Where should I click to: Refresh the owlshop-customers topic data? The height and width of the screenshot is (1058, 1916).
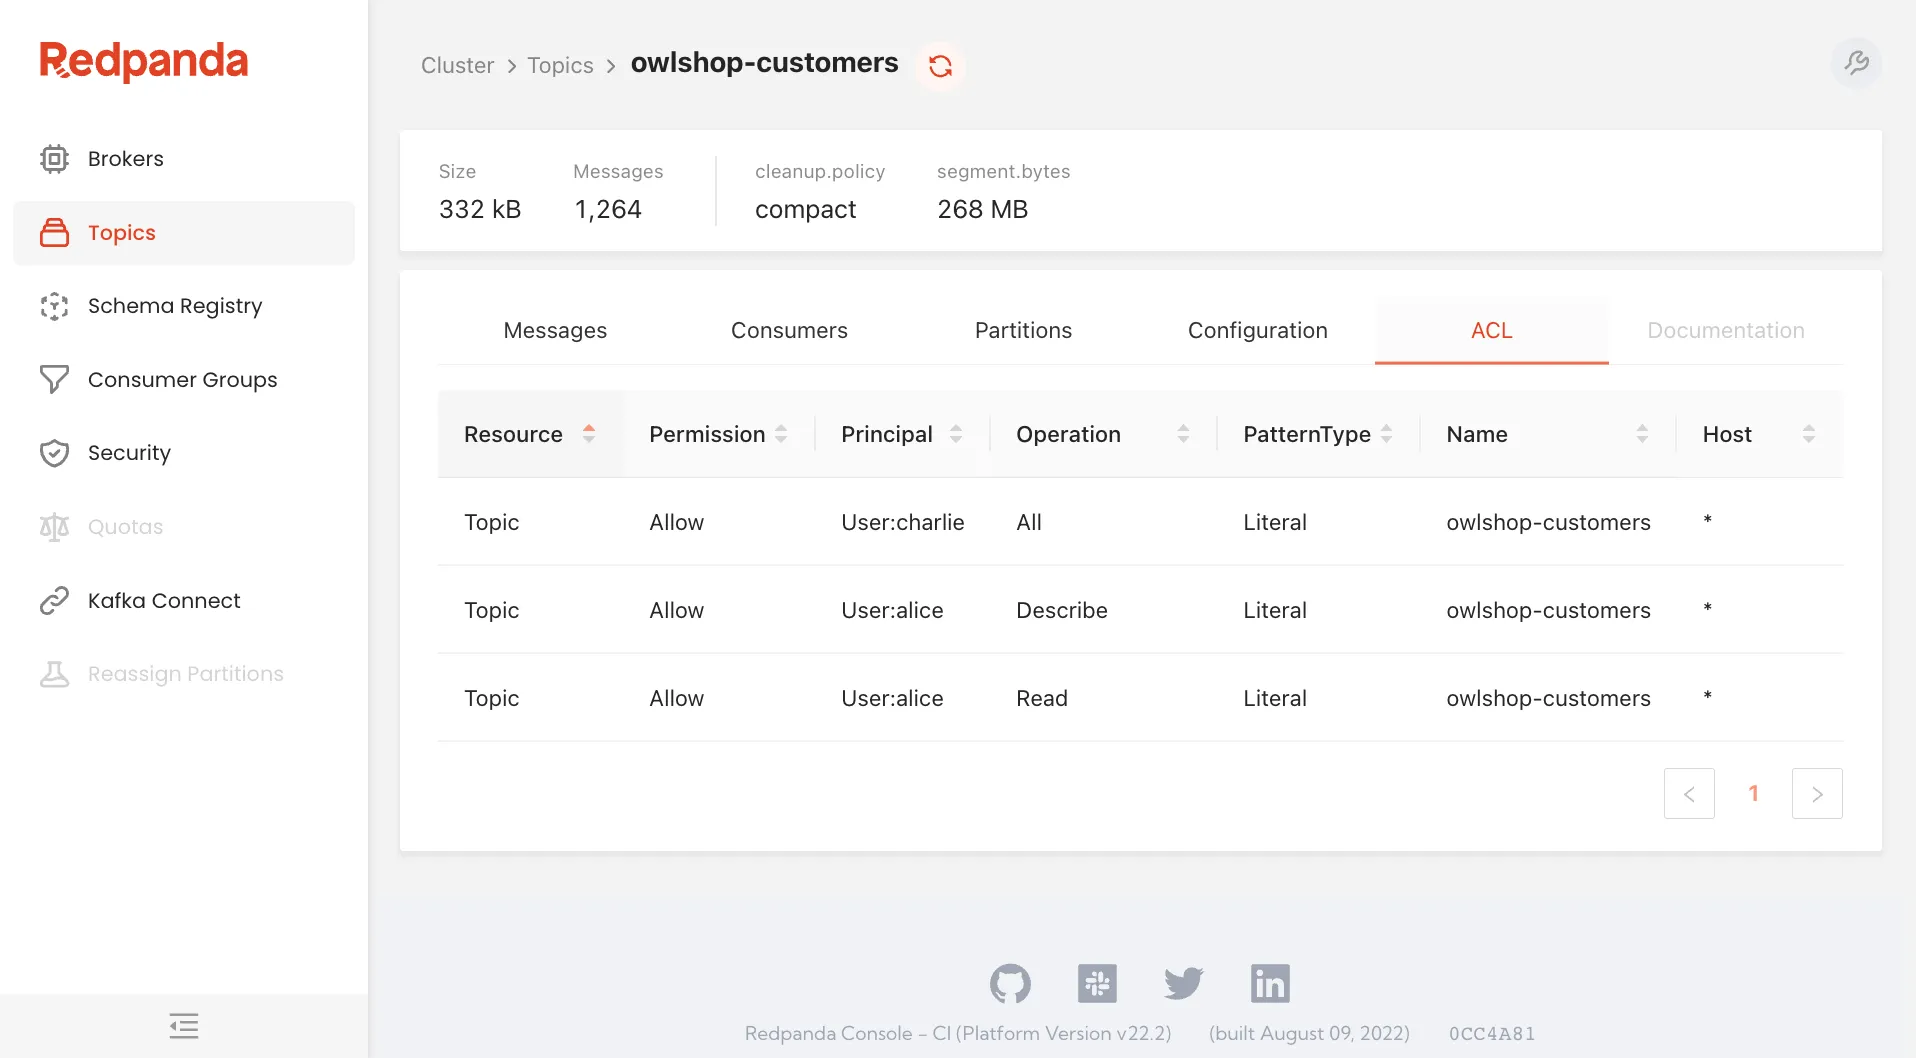click(x=940, y=66)
